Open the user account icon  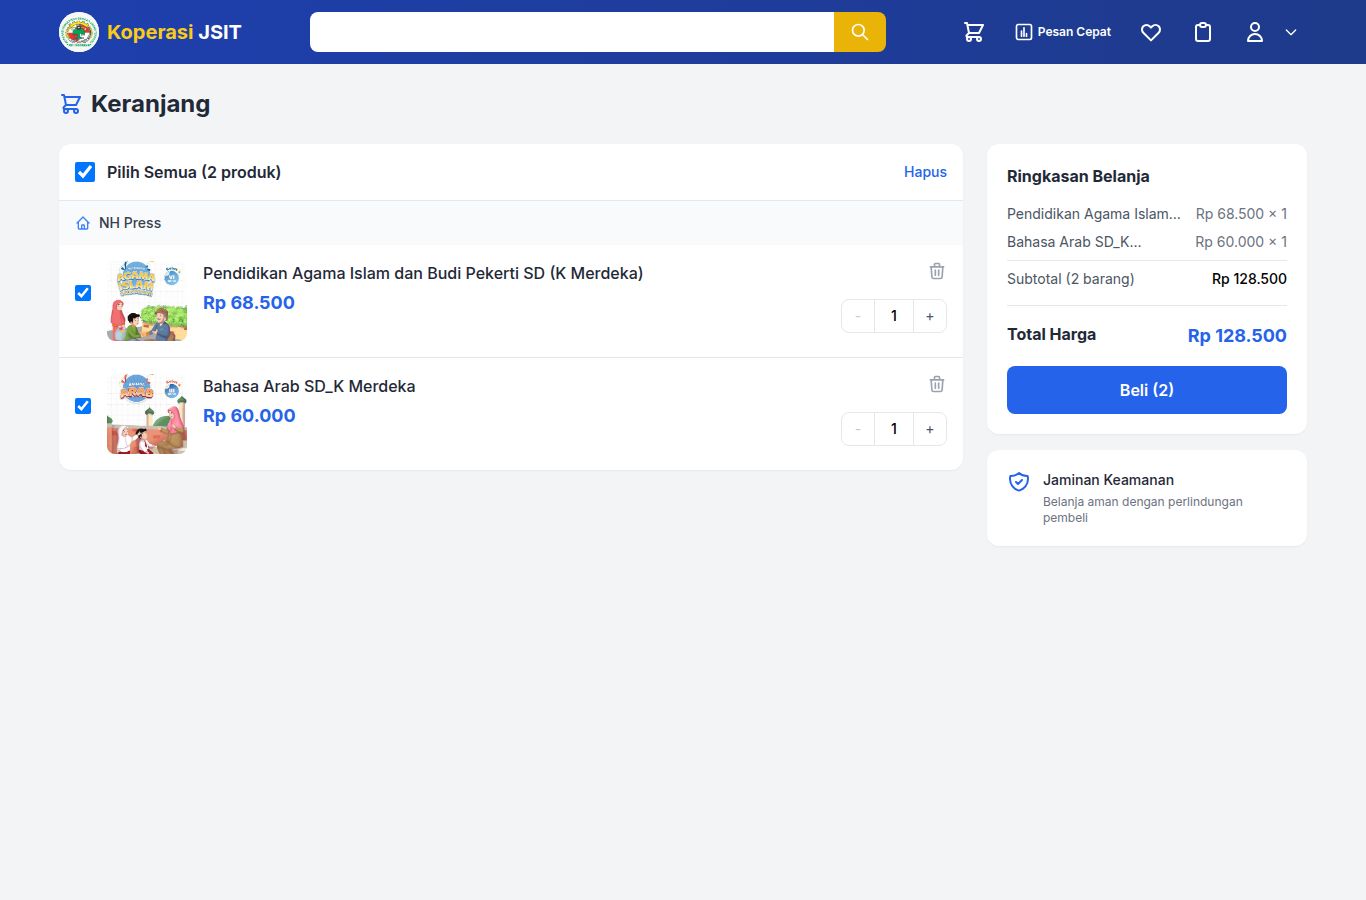[1255, 32]
